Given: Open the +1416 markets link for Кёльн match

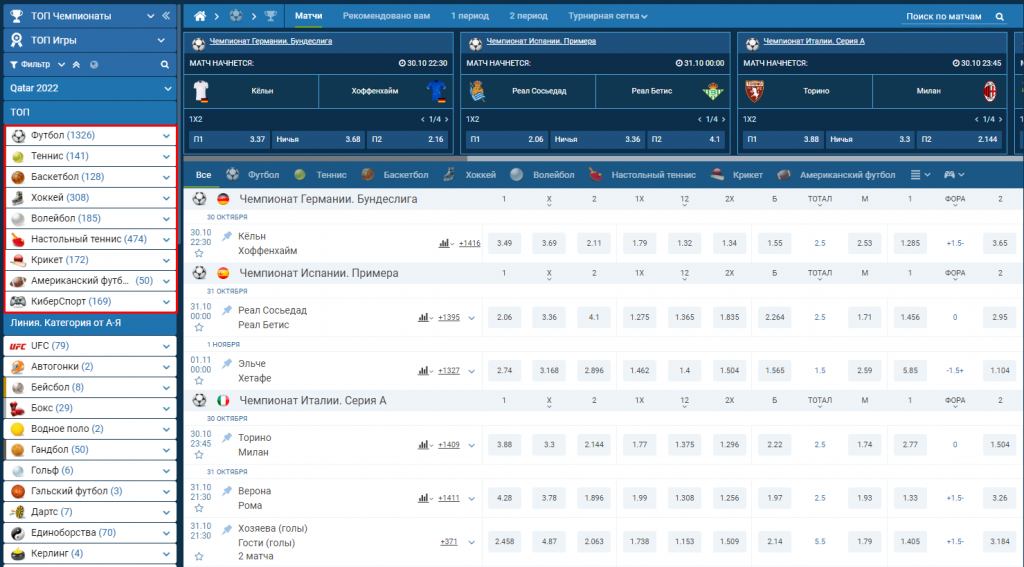Looking at the screenshot, I should tap(469, 243).
